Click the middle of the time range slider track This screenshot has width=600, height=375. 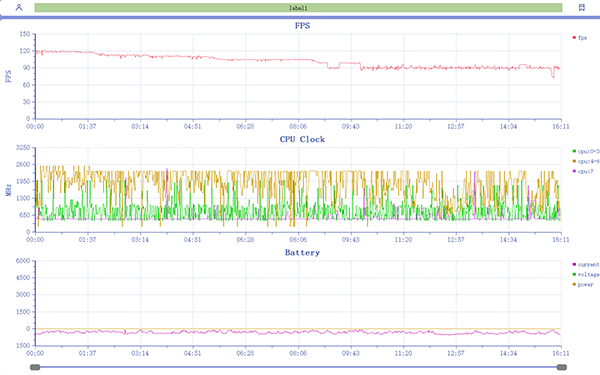coord(298,367)
